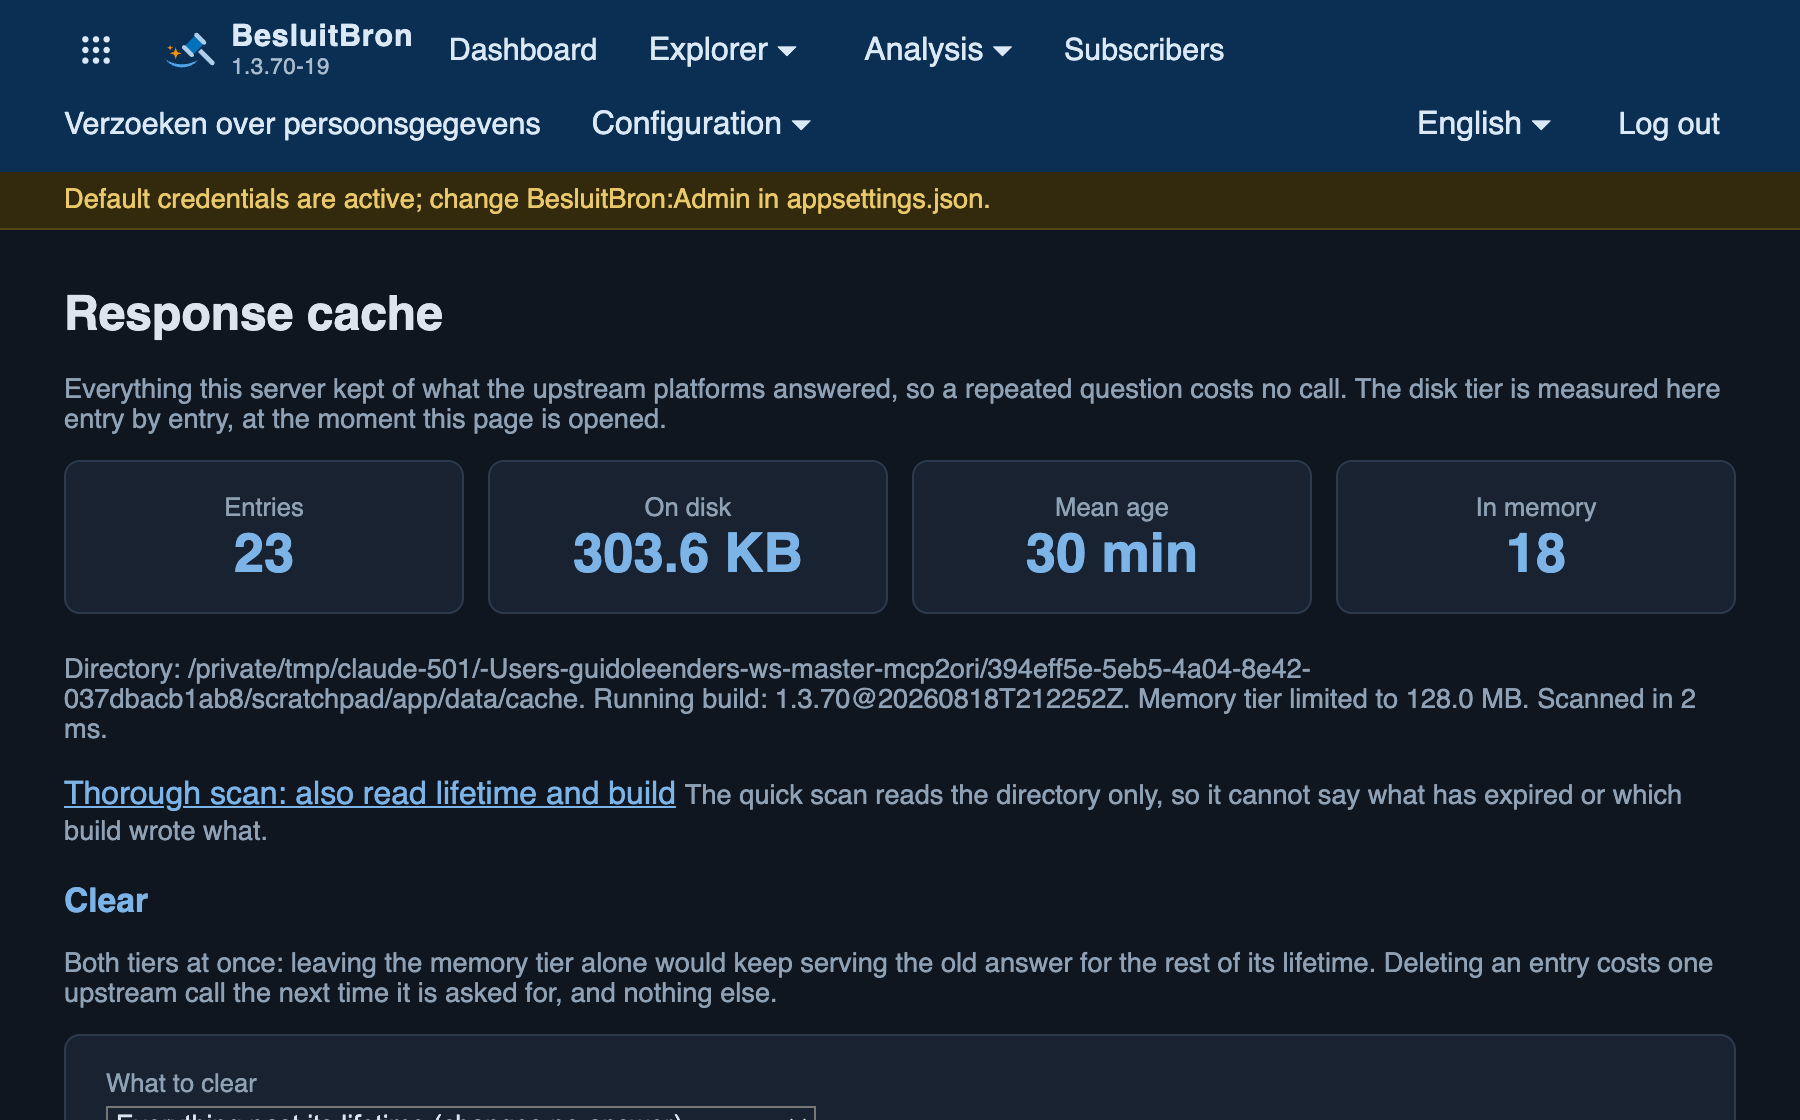Click the Entries count card
The image size is (1800, 1120).
(264, 537)
